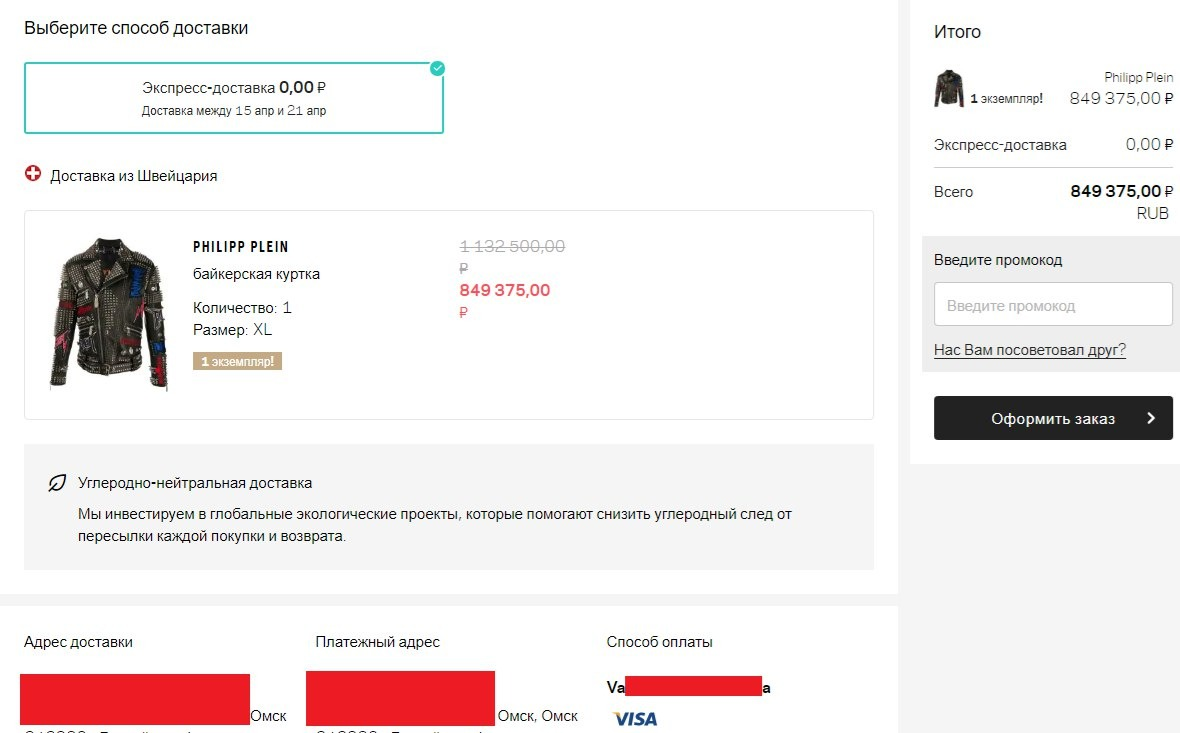The width and height of the screenshot is (1180, 733).
Task: Click the small jacket thumbnail in summary
Action: pyautogui.click(x=948, y=88)
